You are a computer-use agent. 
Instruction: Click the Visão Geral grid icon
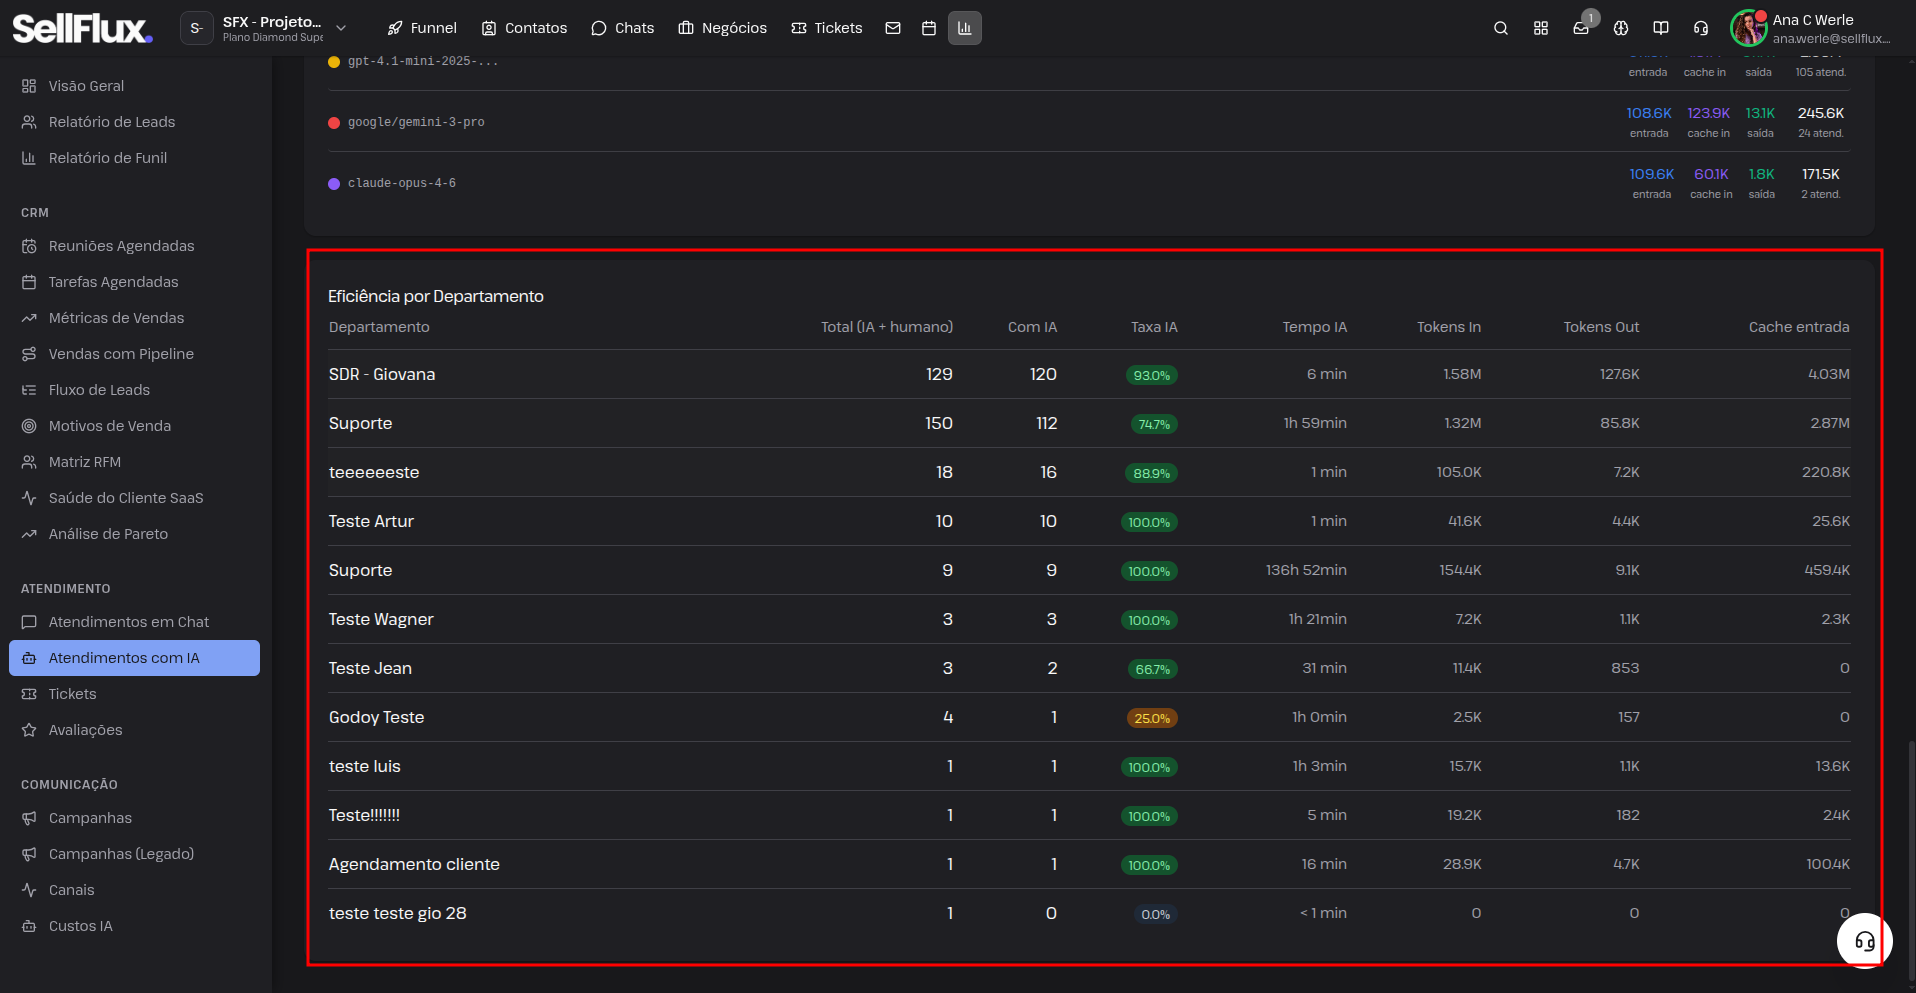[29, 86]
